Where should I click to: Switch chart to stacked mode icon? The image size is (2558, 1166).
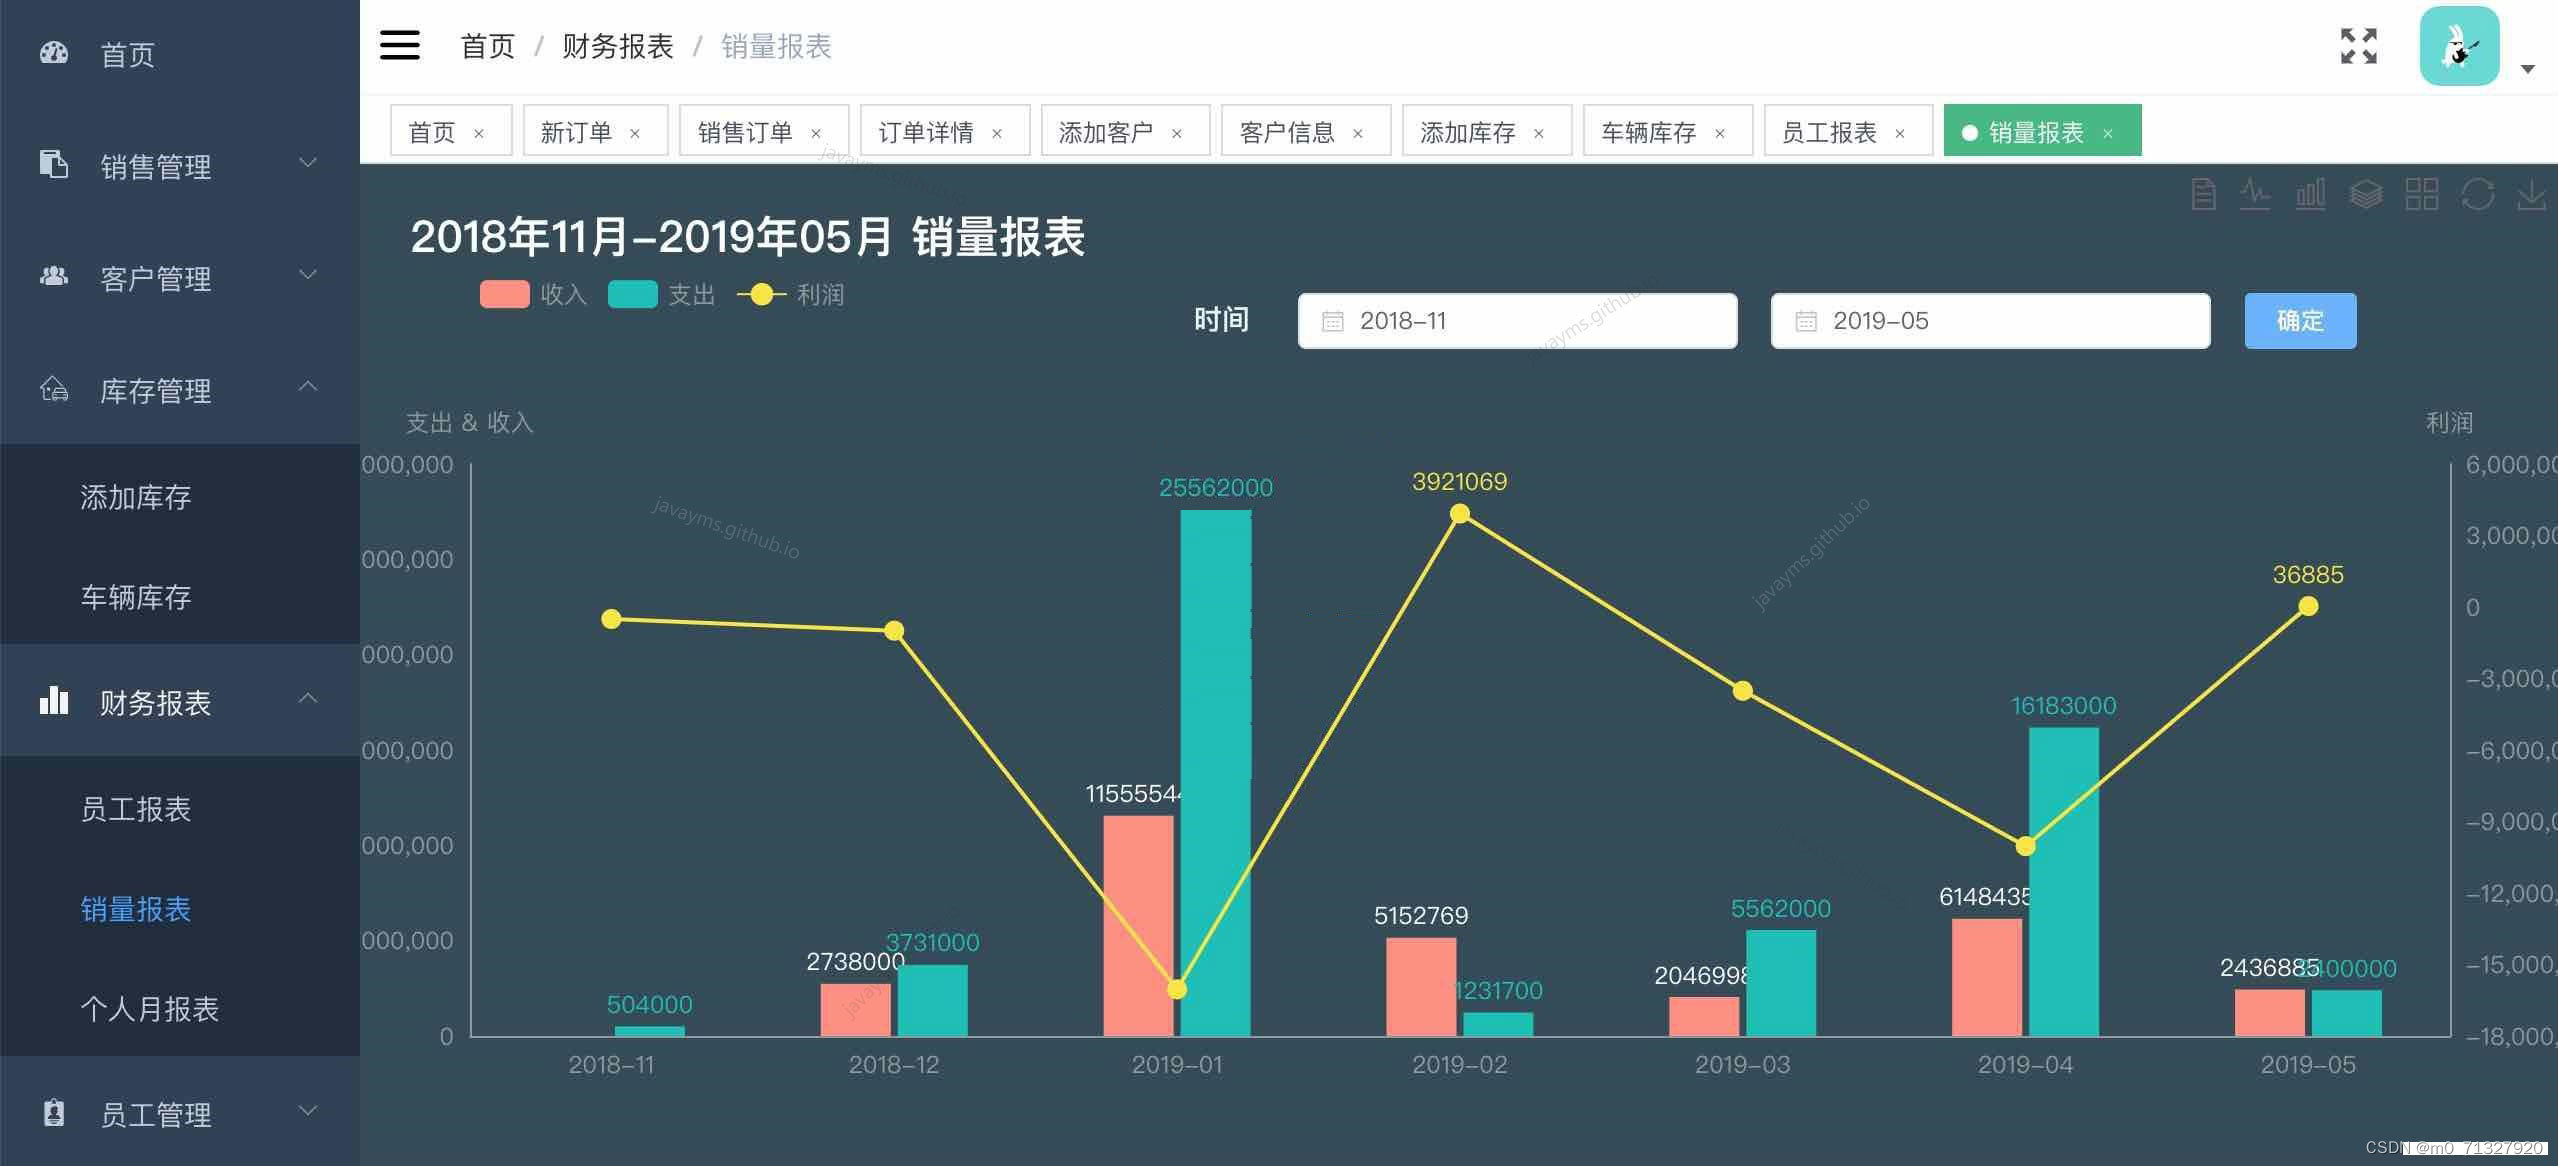pyautogui.click(x=2366, y=194)
